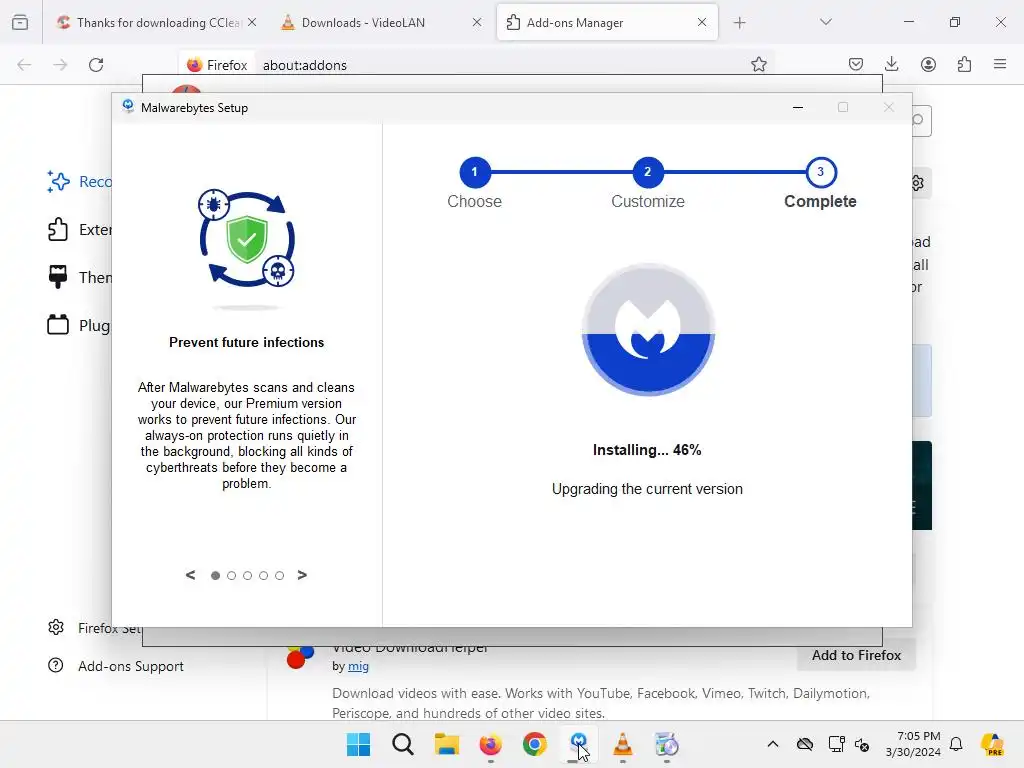The height and width of the screenshot is (768, 1024).
Task: Show hidden system tray icons
Action: (x=773, y=744)
